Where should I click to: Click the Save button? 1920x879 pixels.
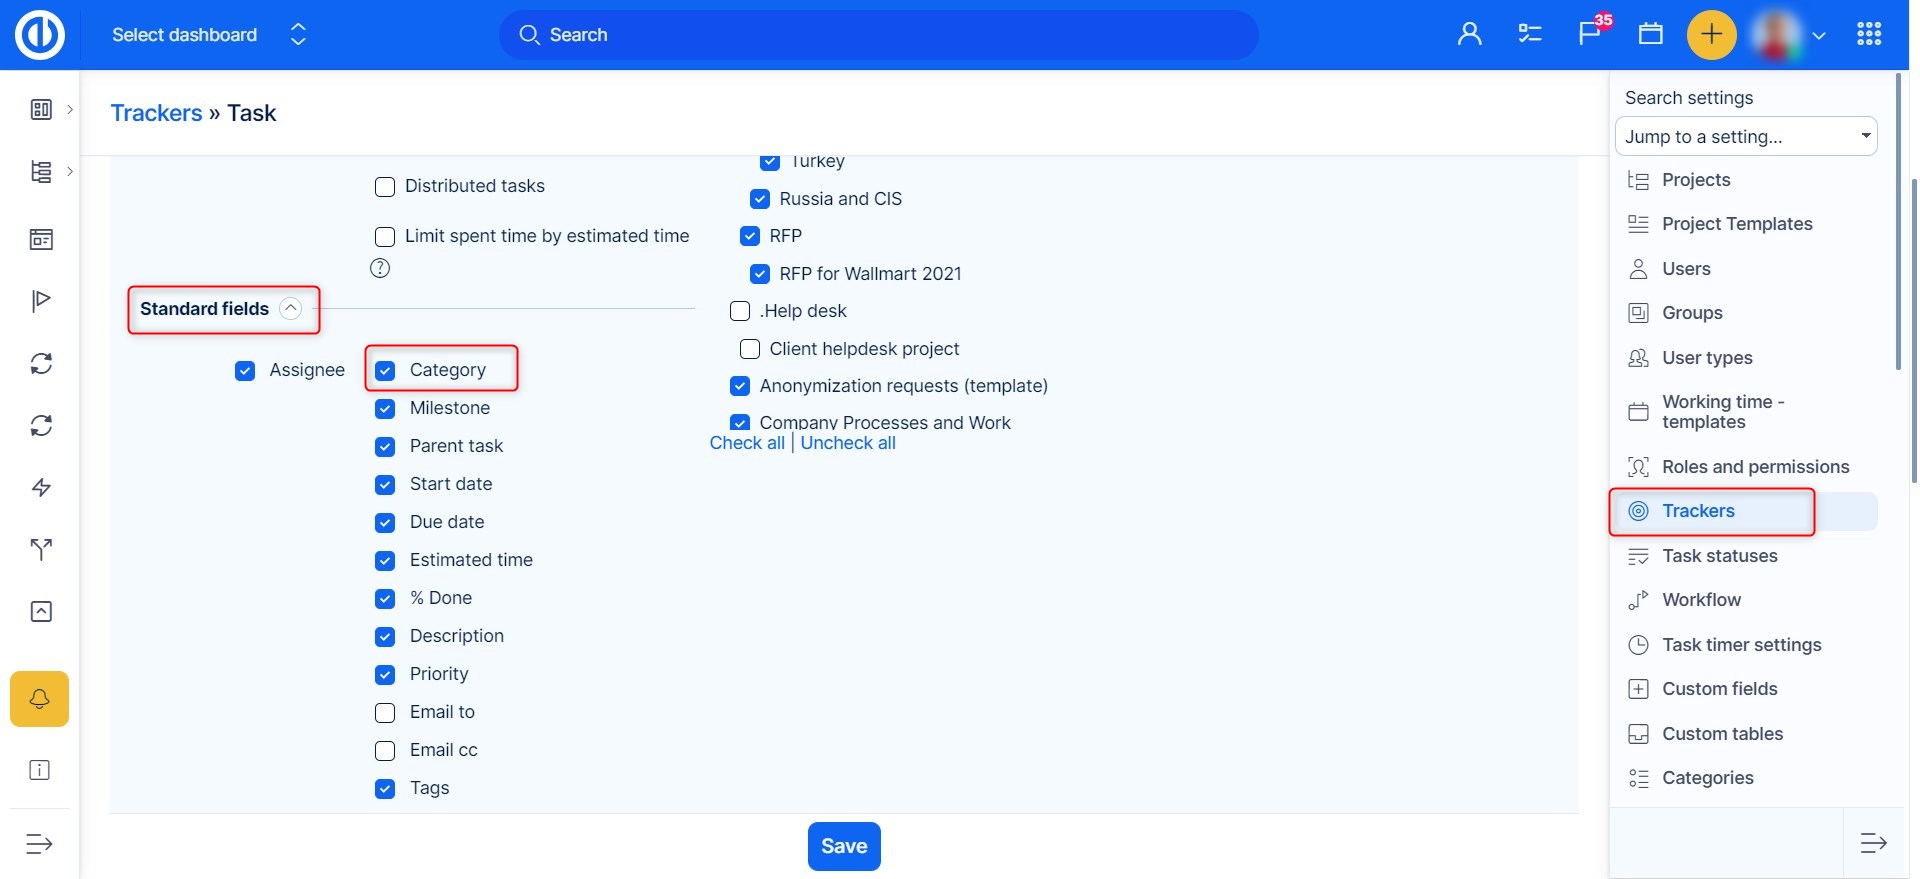pyautogui.click(x=843, y=846)
